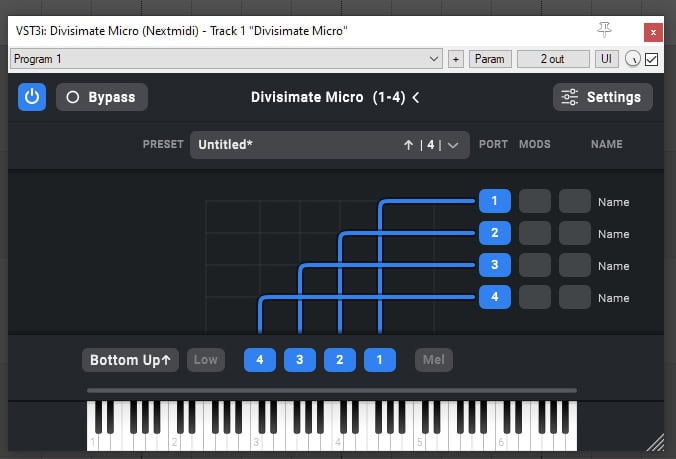Open the preset dropdown chevron
676x459 pixels.
[x=453, y=145]
